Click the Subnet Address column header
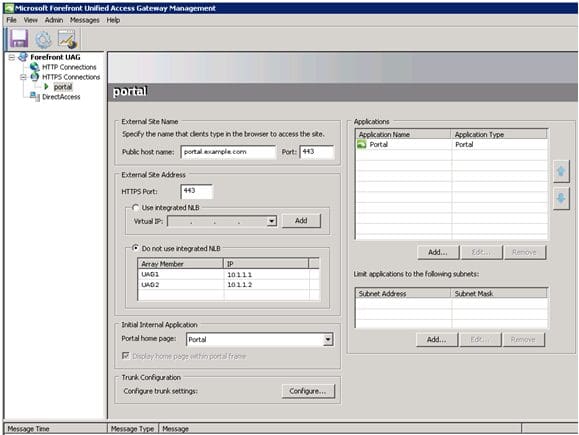The image size is (579, 435). click(x=403, y=293)
